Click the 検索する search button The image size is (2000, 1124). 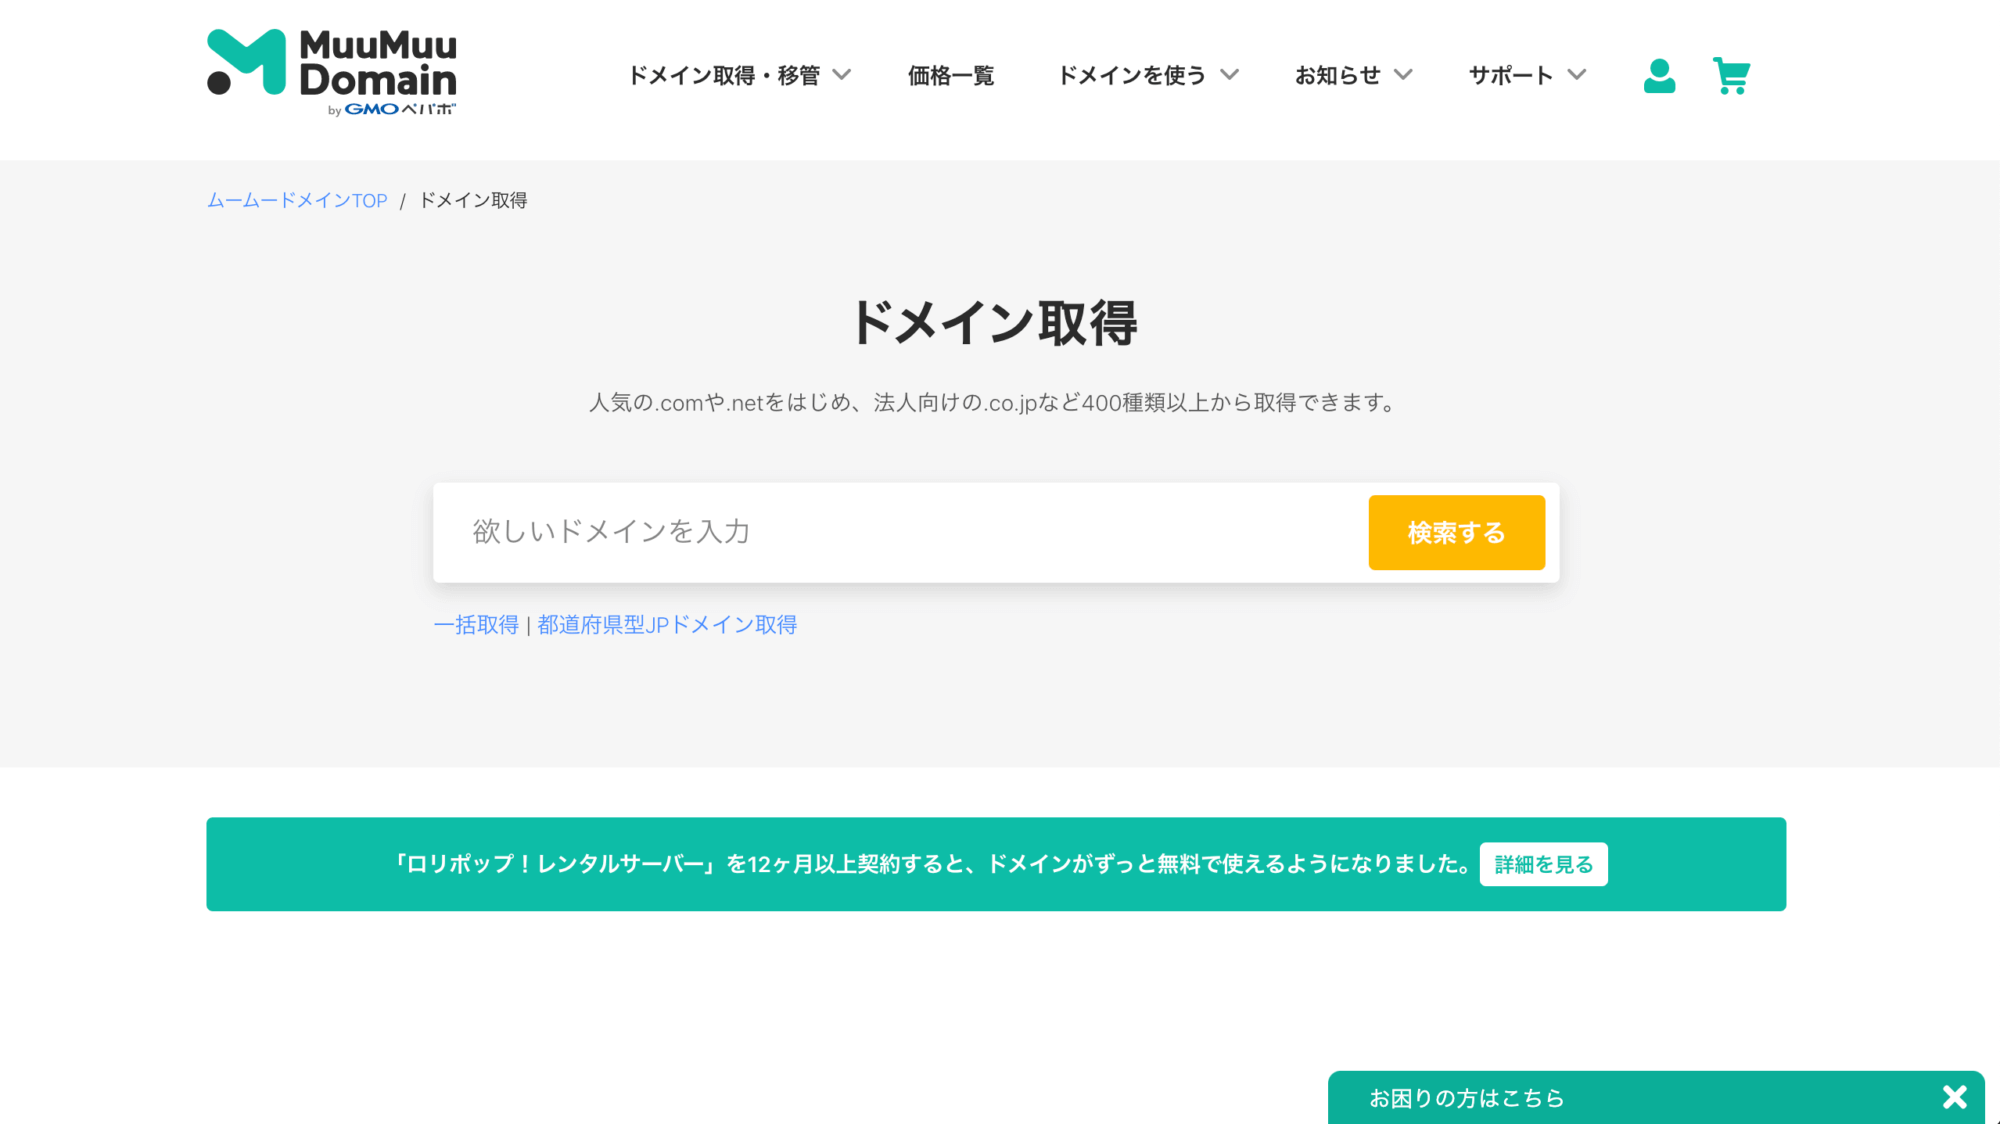[1456, 533]
